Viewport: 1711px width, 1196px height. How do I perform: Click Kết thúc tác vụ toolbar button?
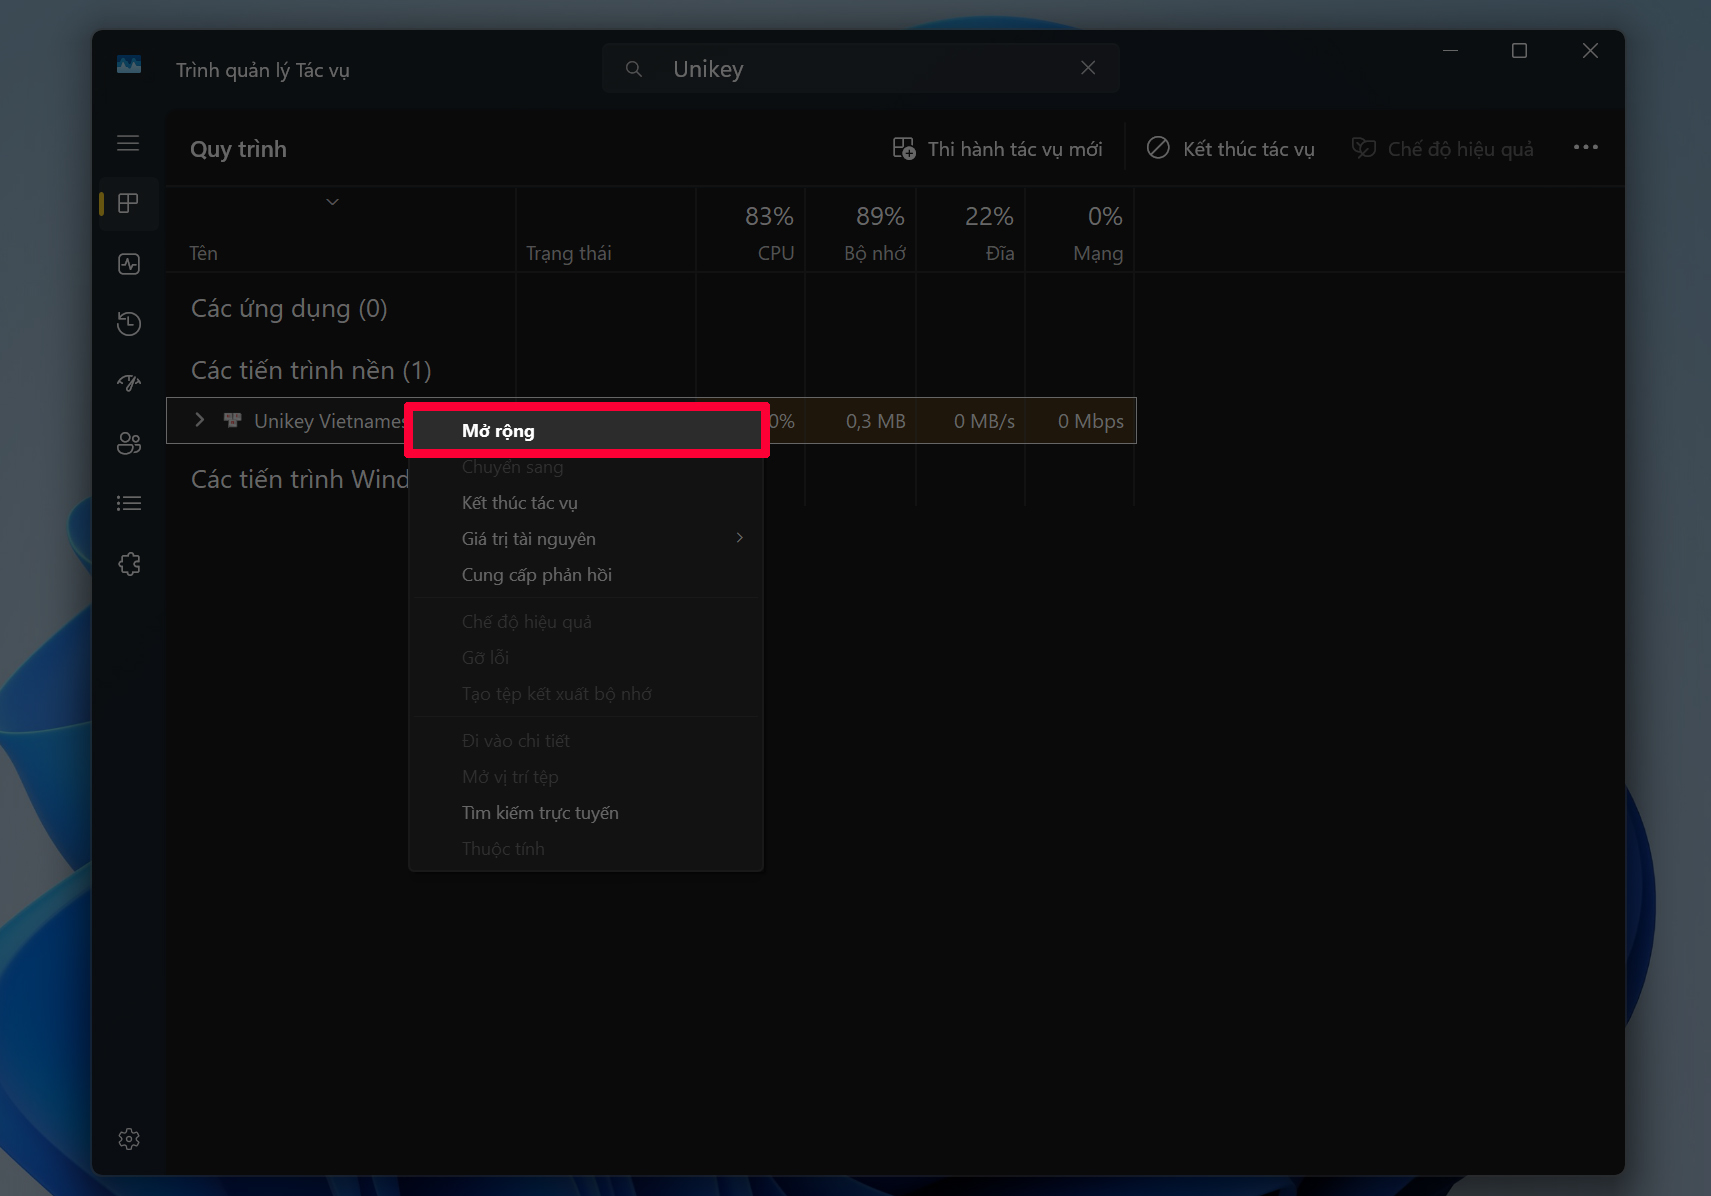pos(1230,149)
